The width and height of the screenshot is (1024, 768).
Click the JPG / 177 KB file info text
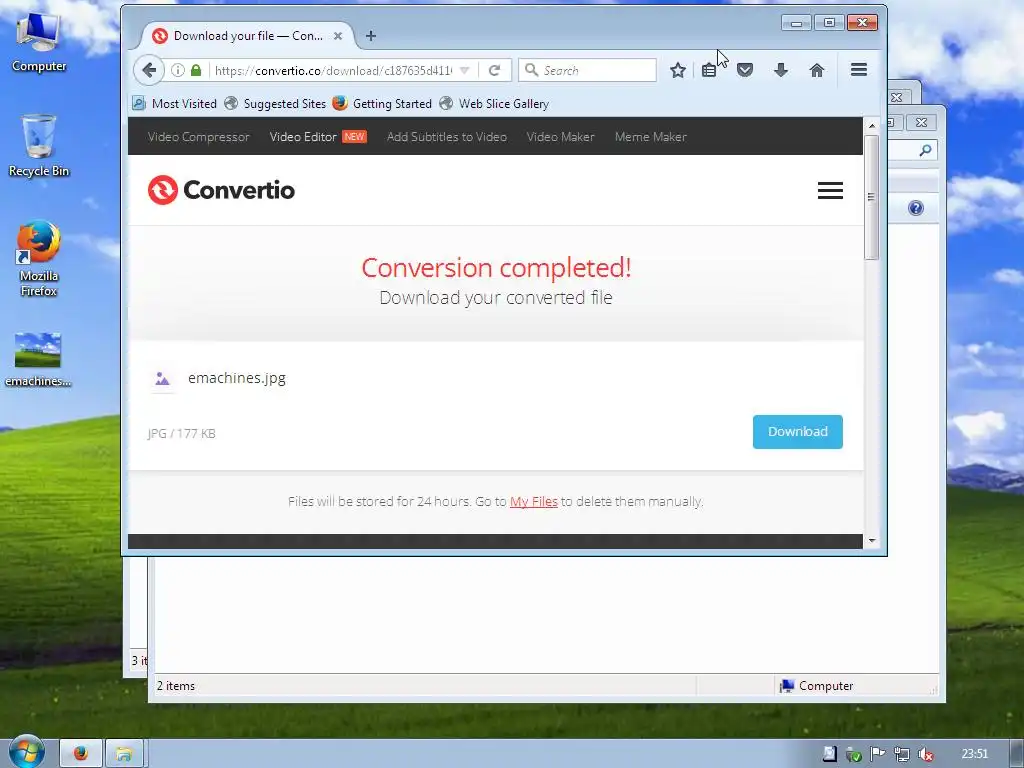181,434
